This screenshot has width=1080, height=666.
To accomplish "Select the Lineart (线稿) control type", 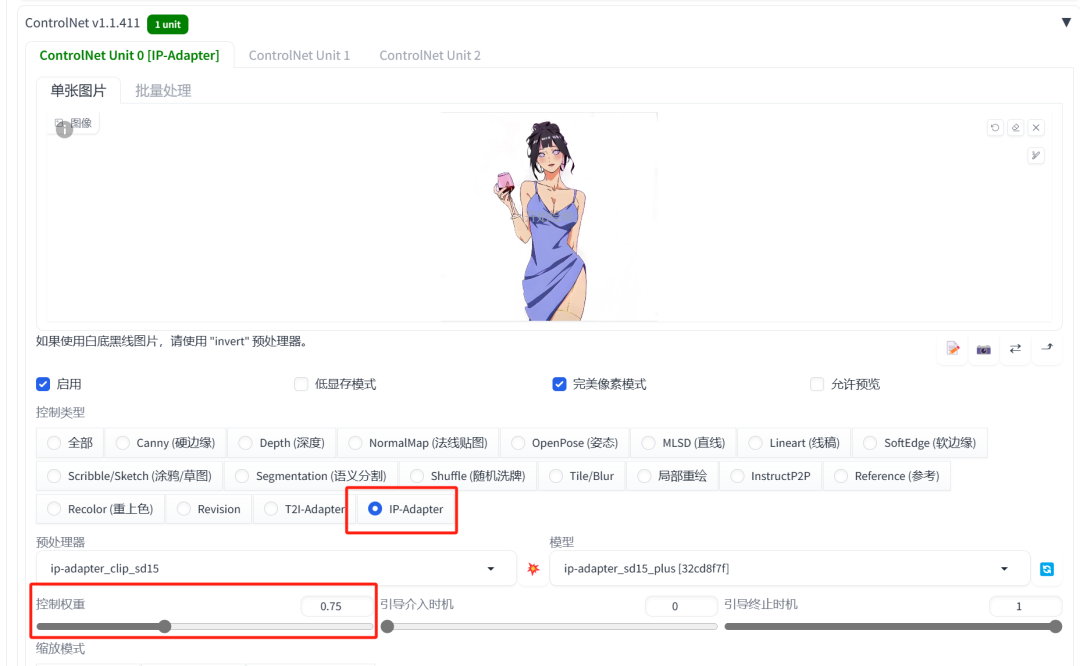I will pos(794,443).
